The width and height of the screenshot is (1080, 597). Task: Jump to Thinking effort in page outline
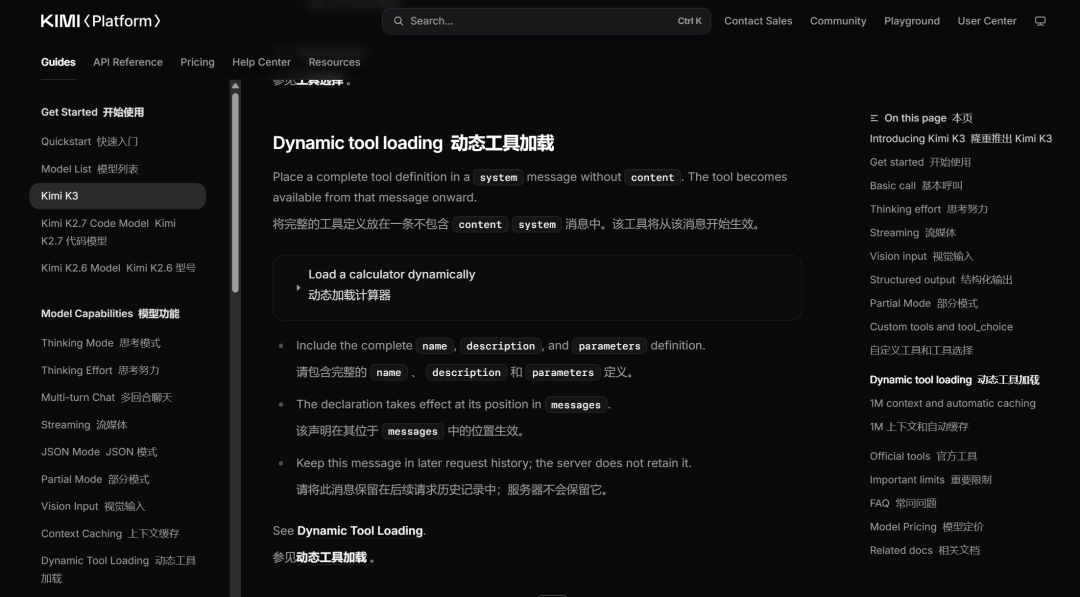928,209
